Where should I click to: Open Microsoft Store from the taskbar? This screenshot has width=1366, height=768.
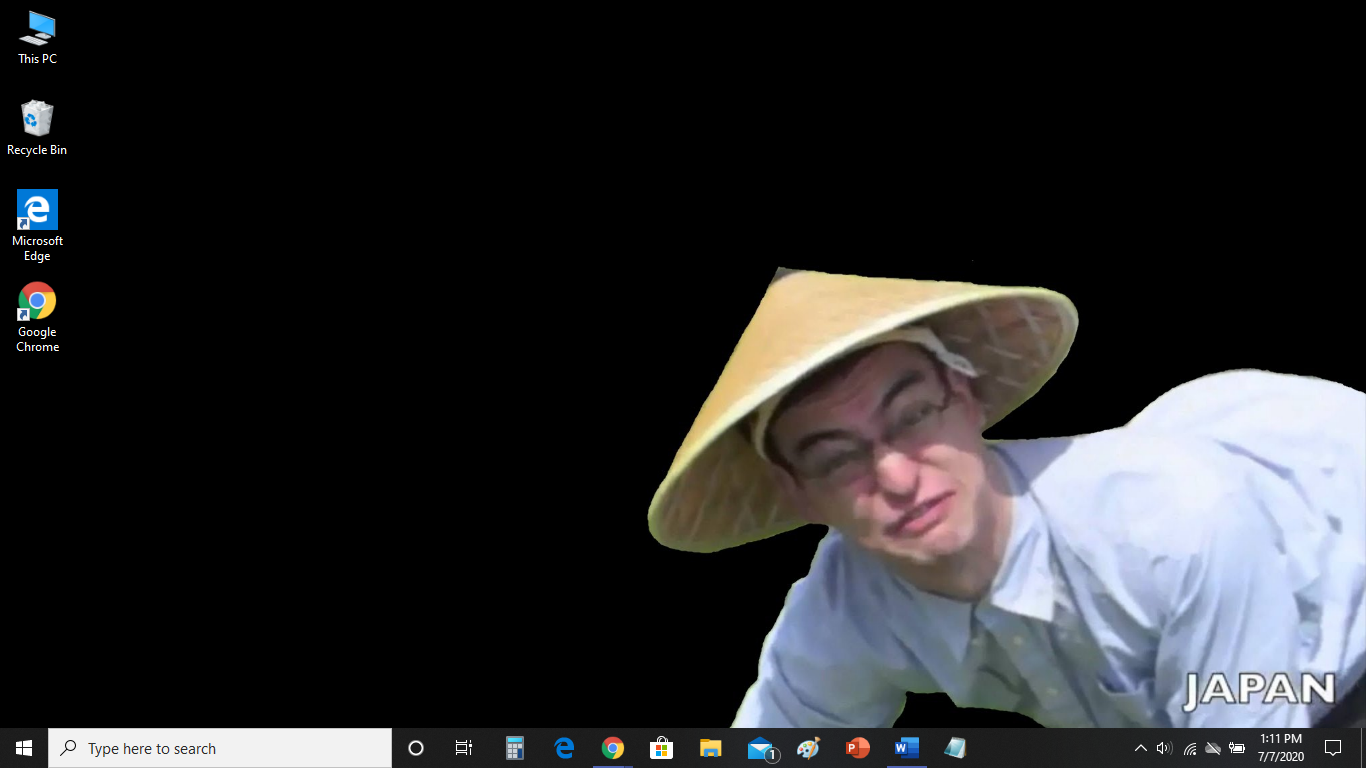coord(661,748)
